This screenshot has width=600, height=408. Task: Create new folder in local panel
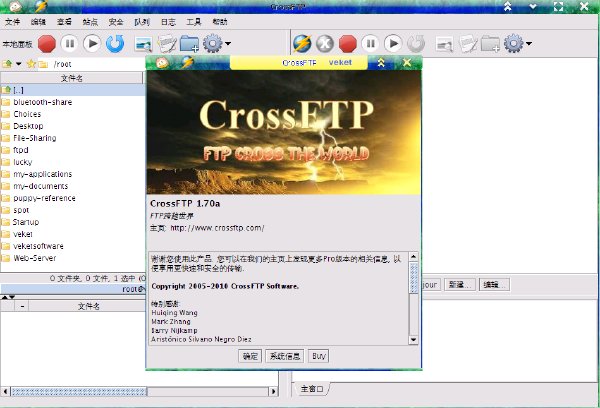pyautogui.click(x=189, y=44)
